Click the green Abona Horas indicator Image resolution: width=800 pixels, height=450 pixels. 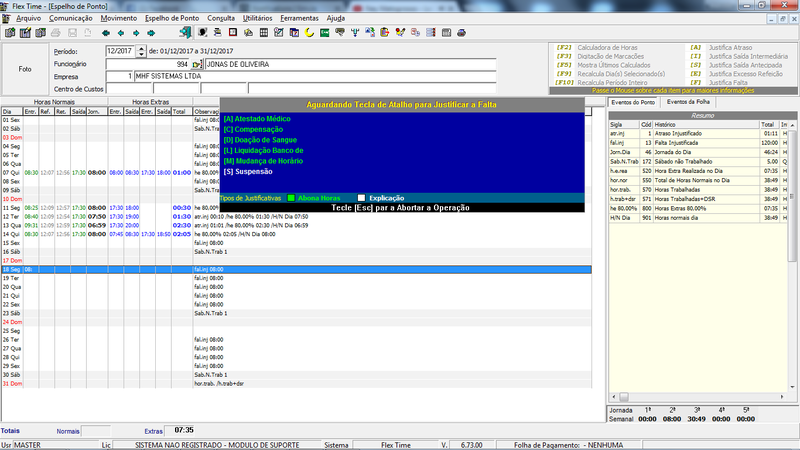click(x=291, y=198)
